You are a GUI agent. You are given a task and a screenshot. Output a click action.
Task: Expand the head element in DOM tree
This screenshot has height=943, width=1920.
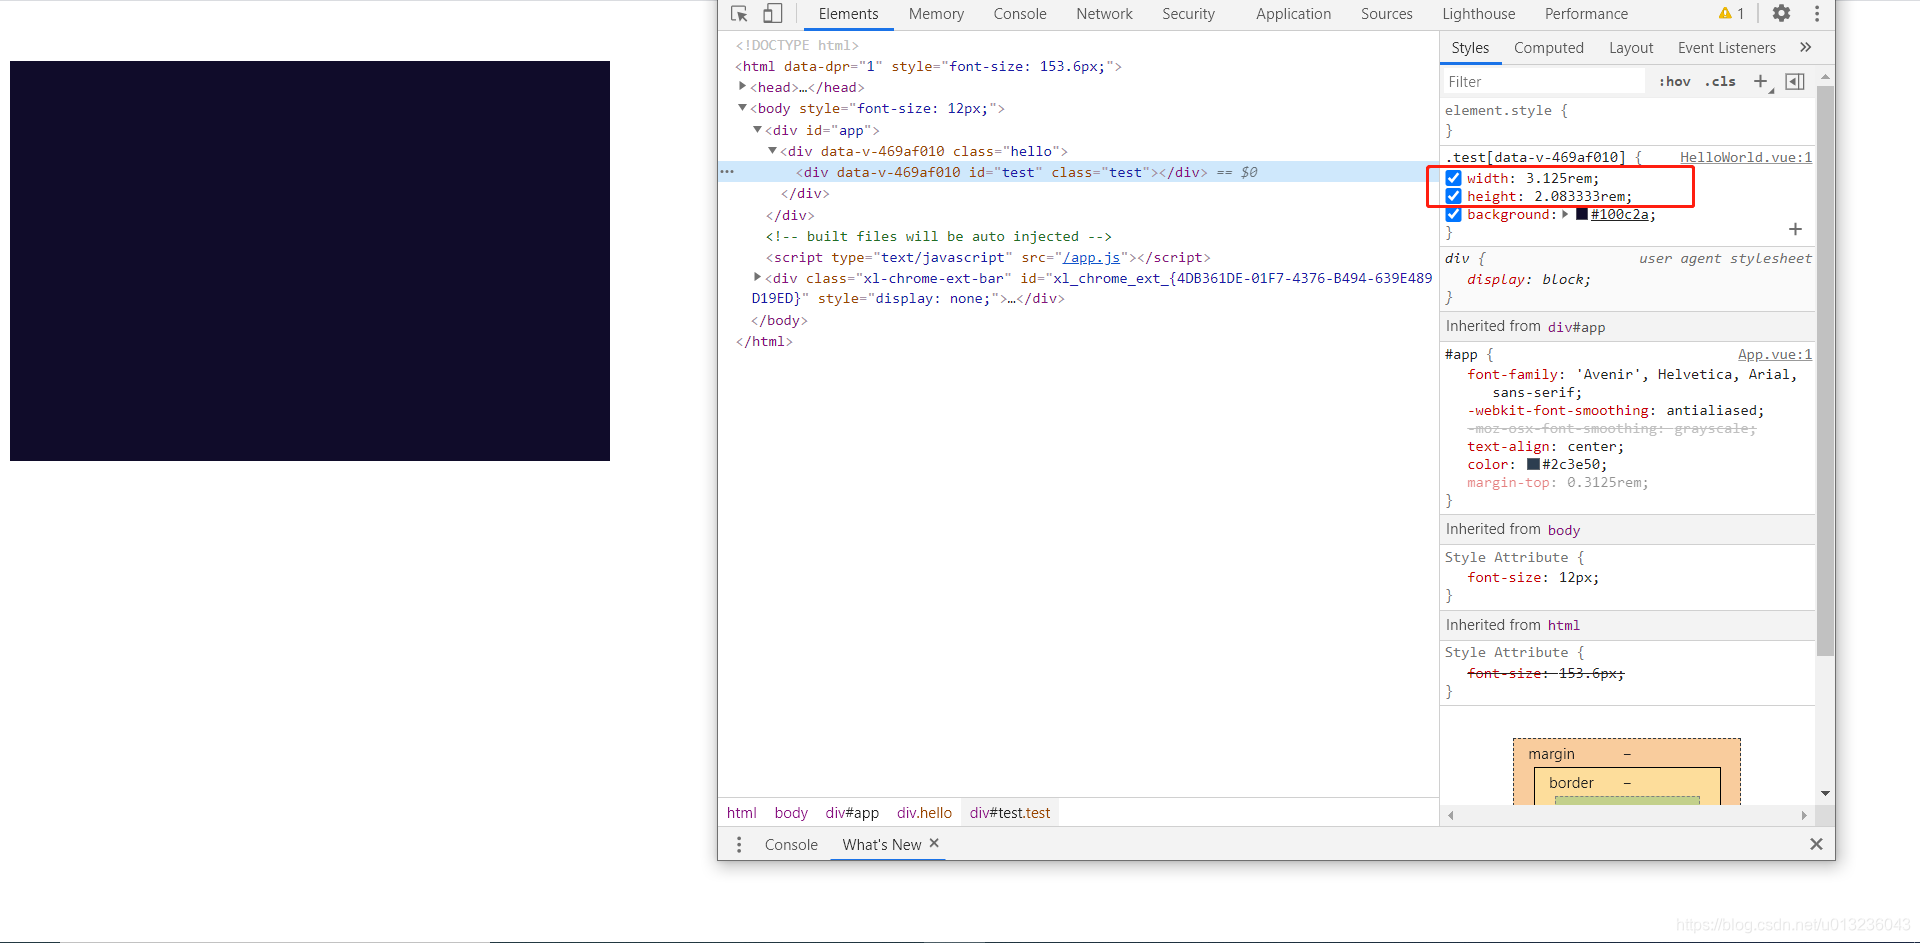[741, 87]
